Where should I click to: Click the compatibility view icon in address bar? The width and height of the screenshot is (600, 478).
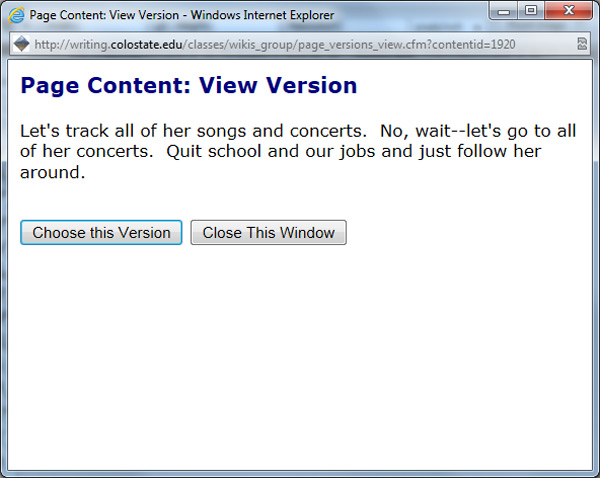pos(582,44)
